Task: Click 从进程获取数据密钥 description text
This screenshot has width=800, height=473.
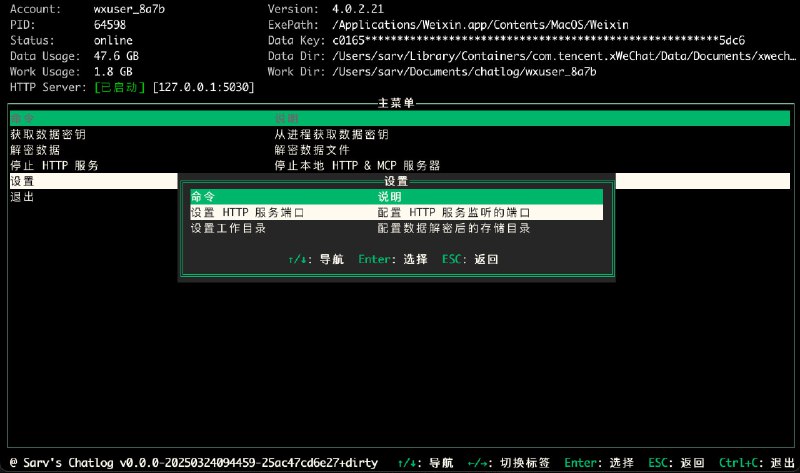Action: [x=332, y=135]
